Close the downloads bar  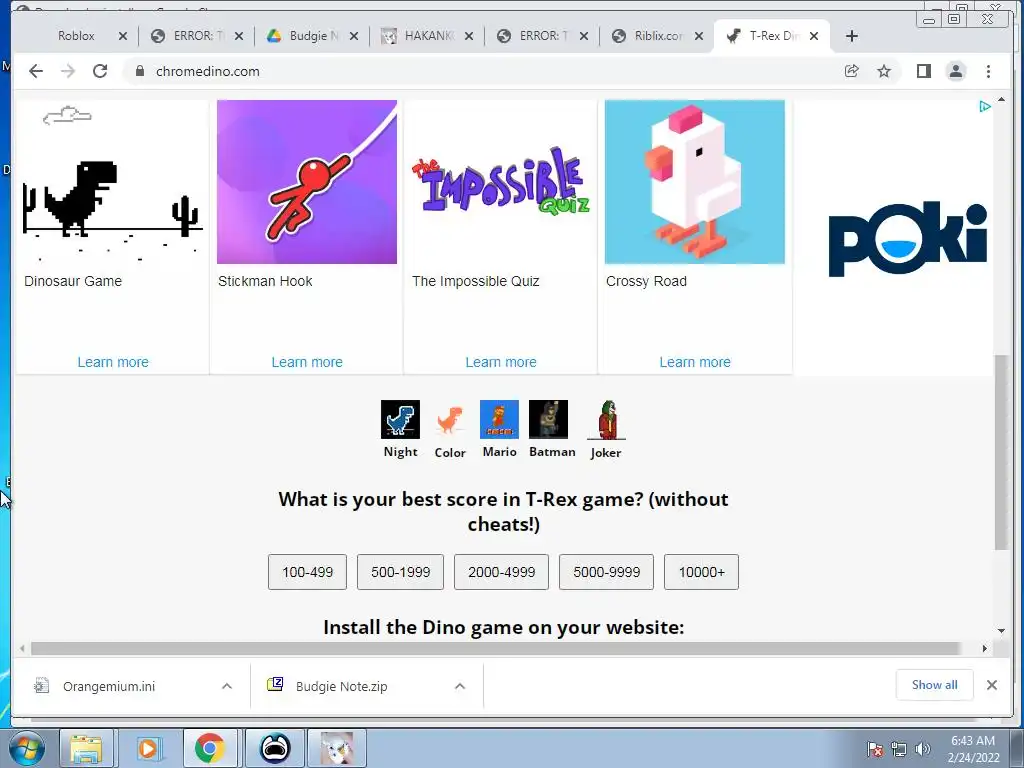(992, 685)
